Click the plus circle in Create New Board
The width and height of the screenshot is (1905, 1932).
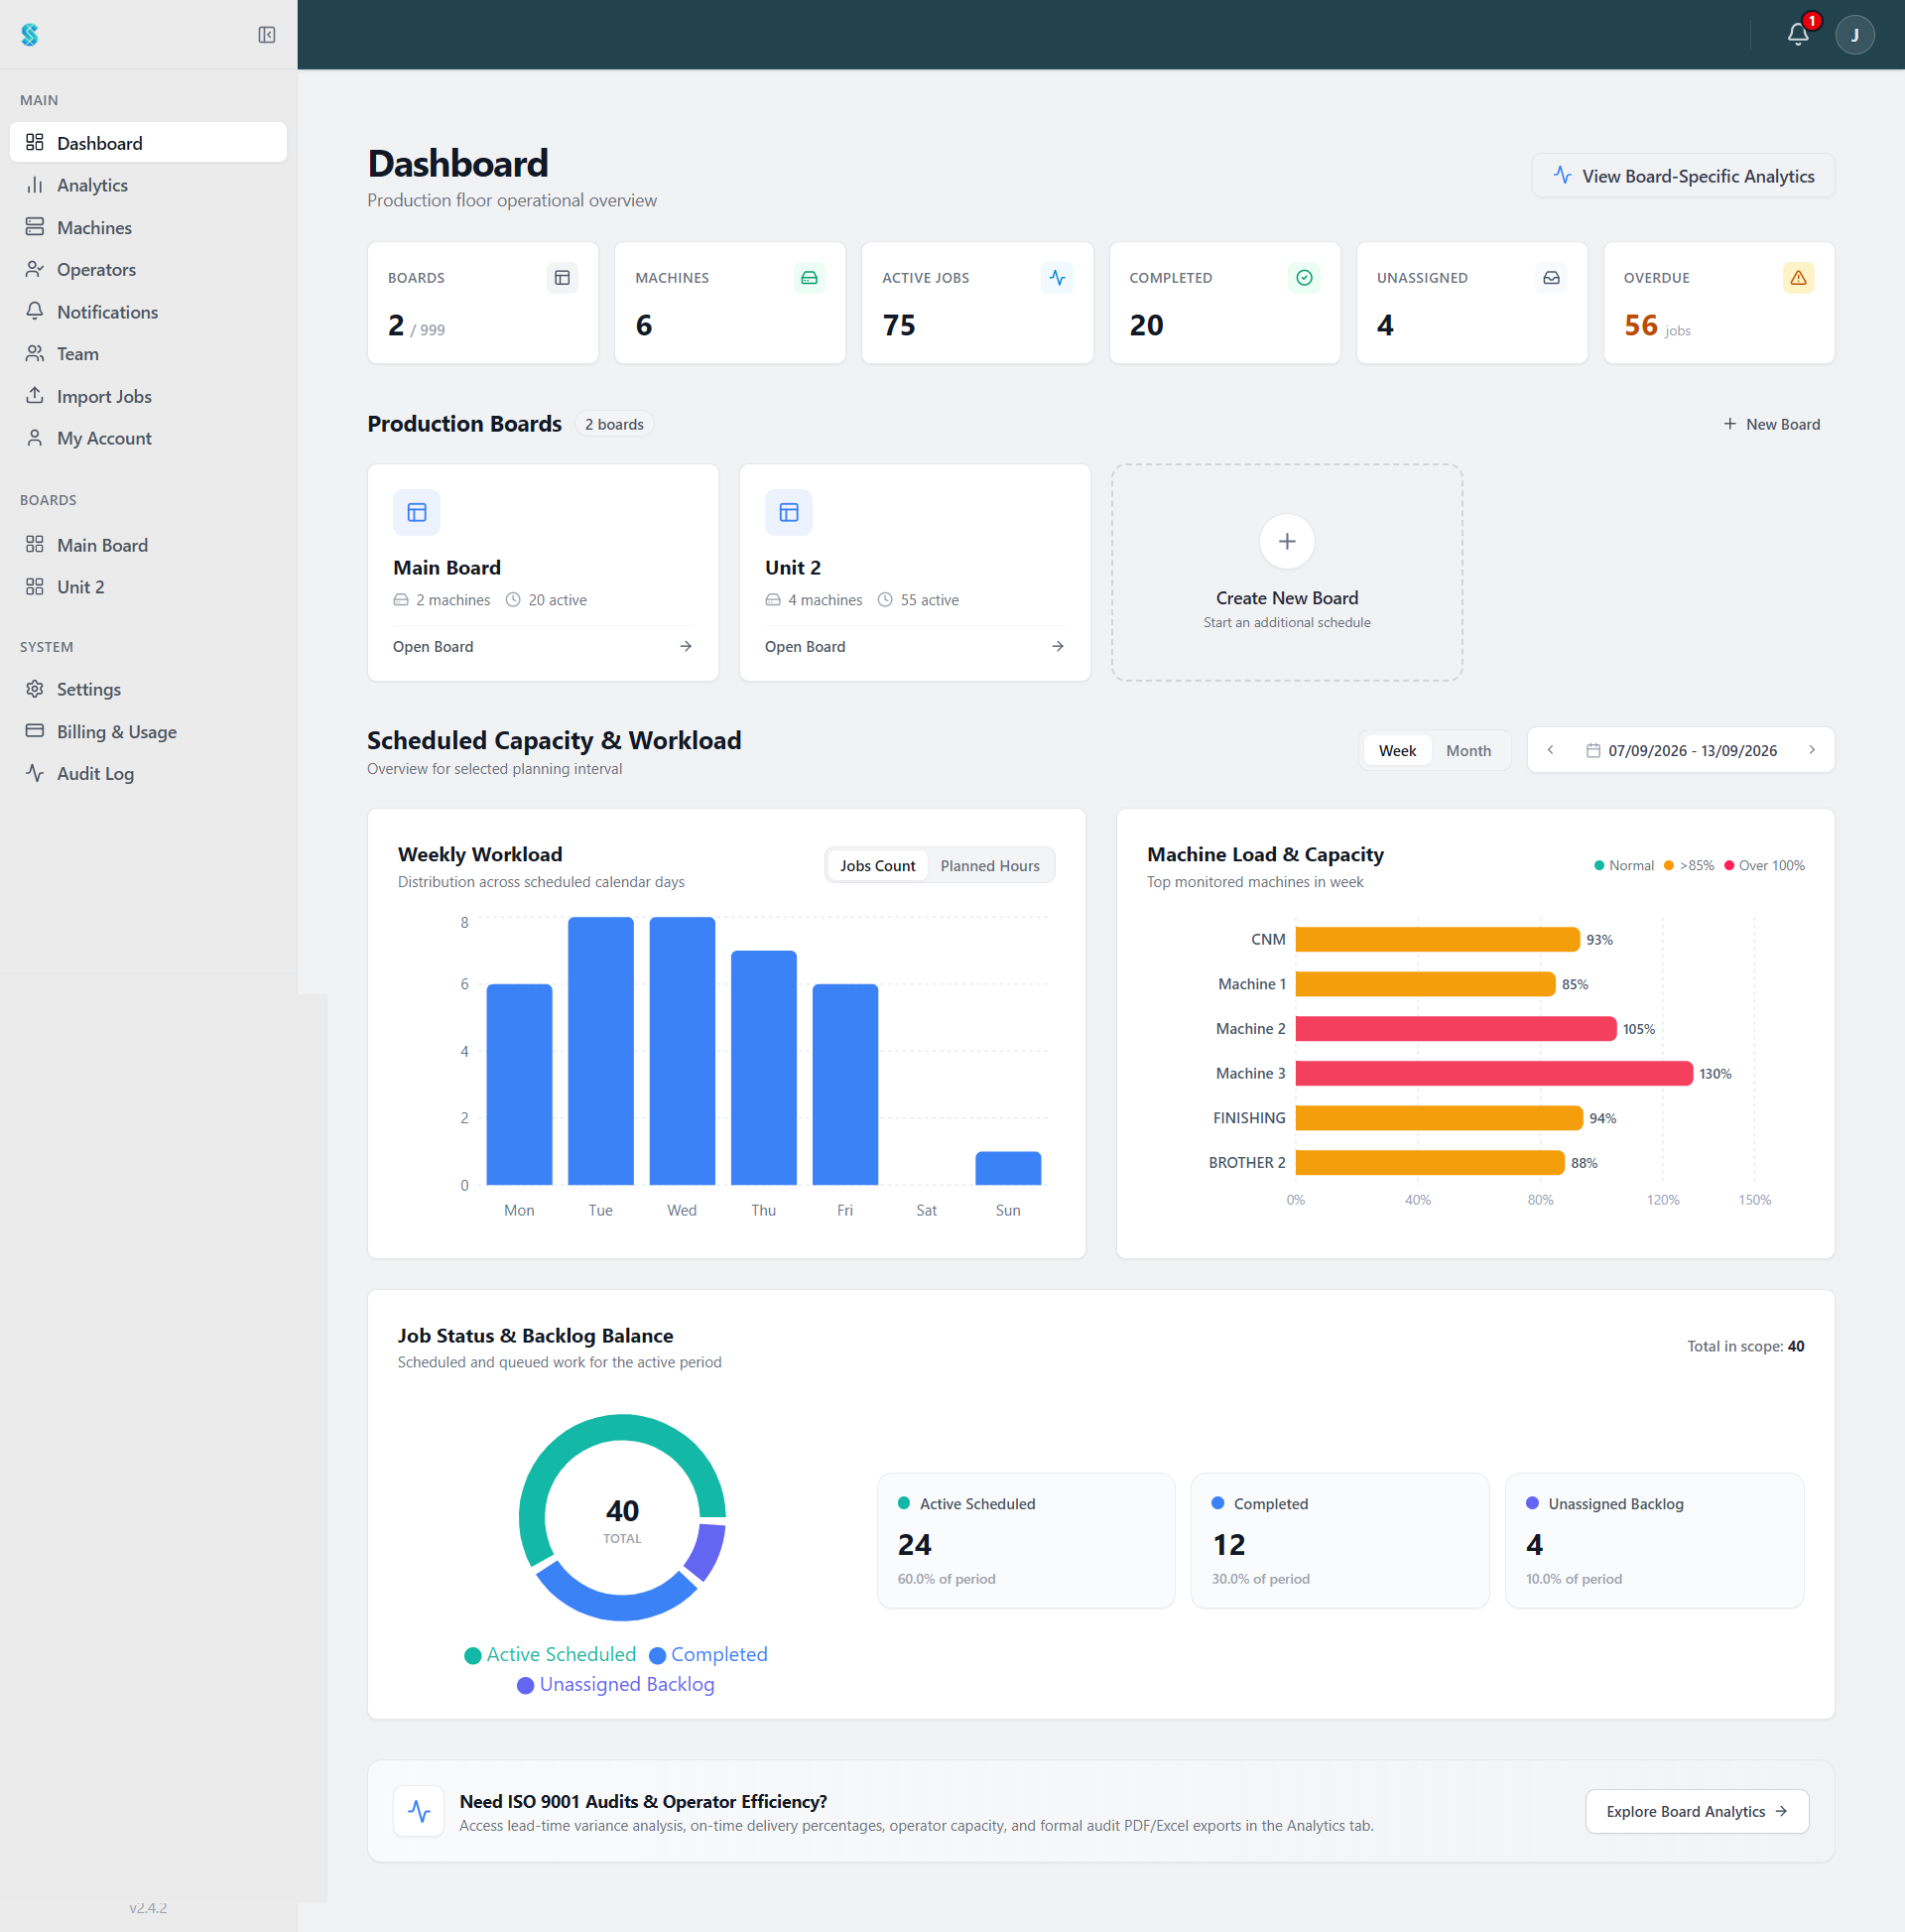(1287, 542)
